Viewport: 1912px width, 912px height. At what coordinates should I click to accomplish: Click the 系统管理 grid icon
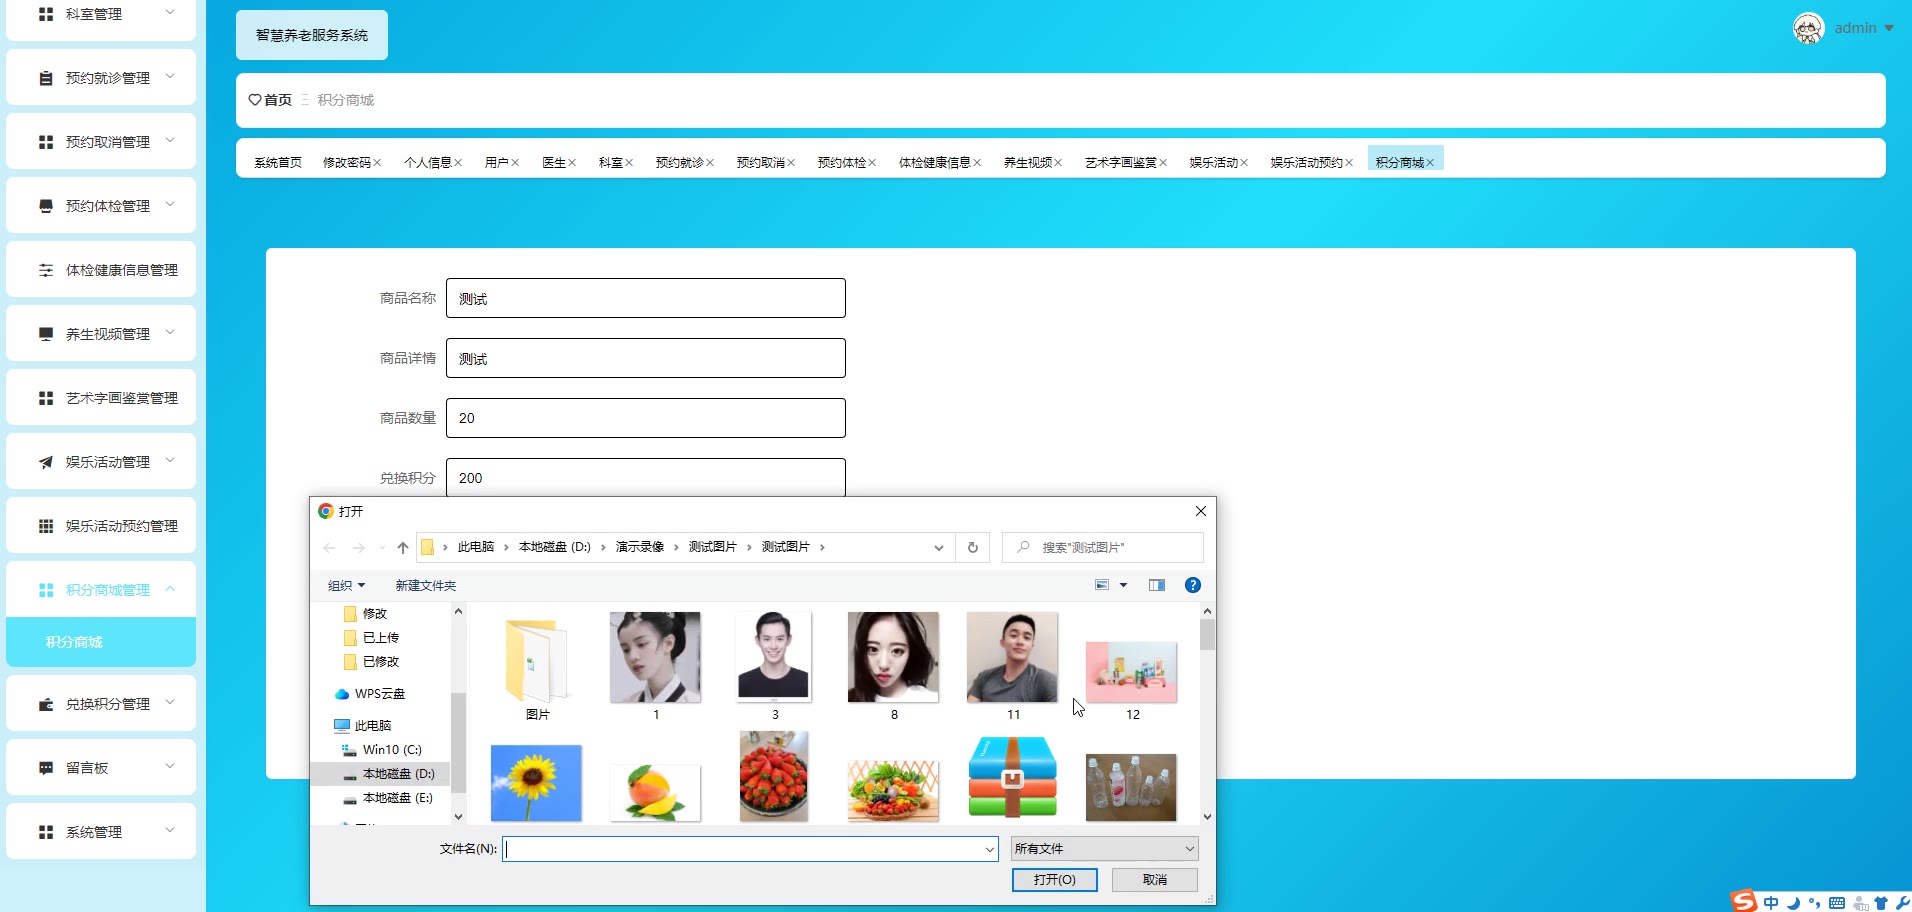click(46, 832)
